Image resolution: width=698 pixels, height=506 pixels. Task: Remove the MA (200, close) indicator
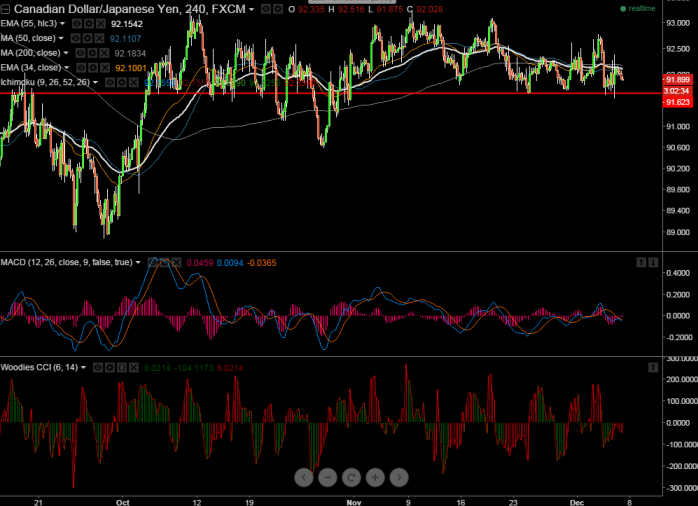pyautogui.click(x=104, y=53)
